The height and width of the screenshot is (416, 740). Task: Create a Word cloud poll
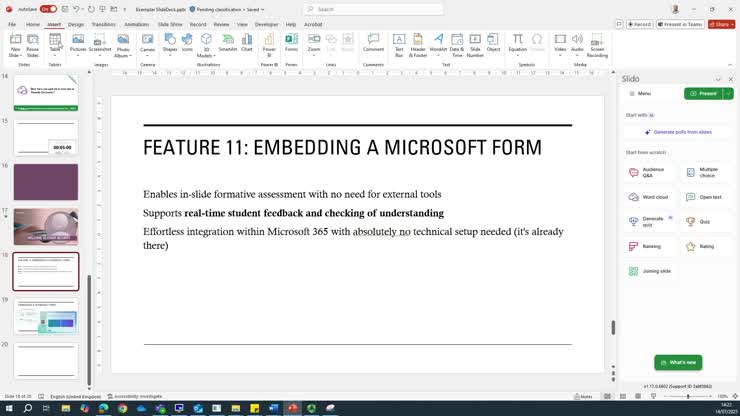(x=649, y=197)
